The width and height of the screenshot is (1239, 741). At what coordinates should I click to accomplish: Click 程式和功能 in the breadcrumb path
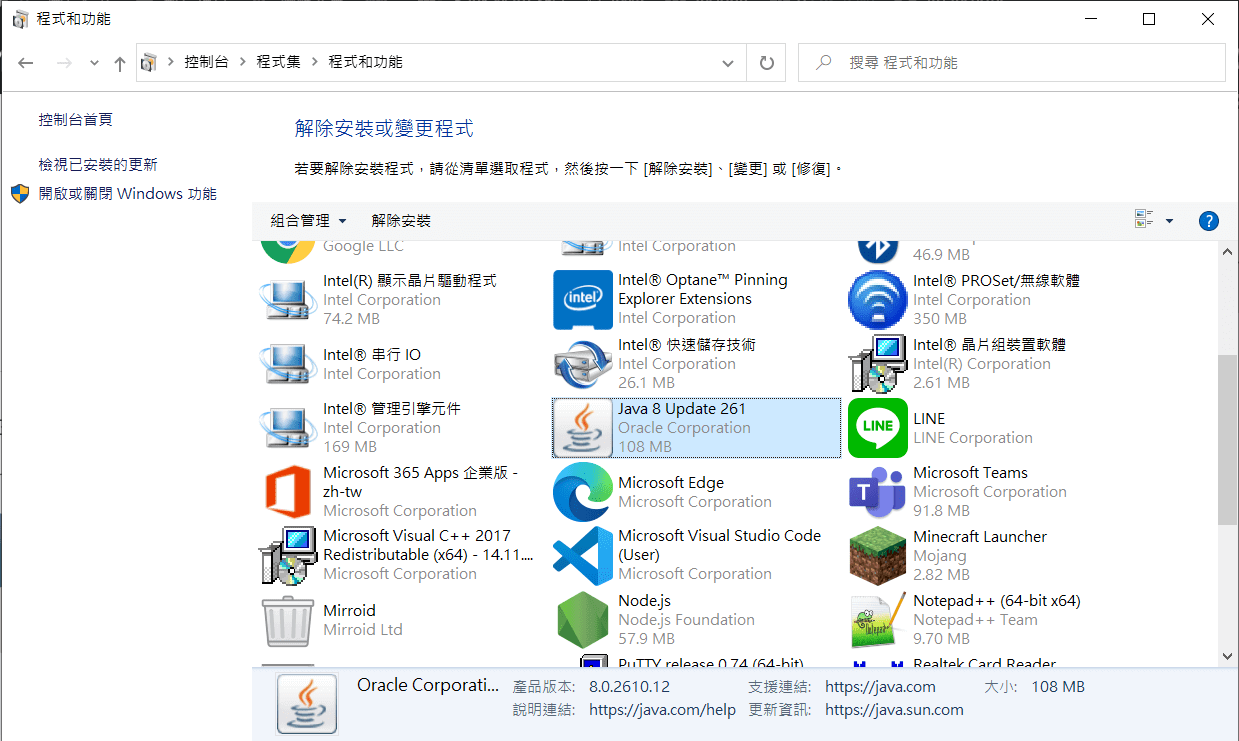[366, 62]
